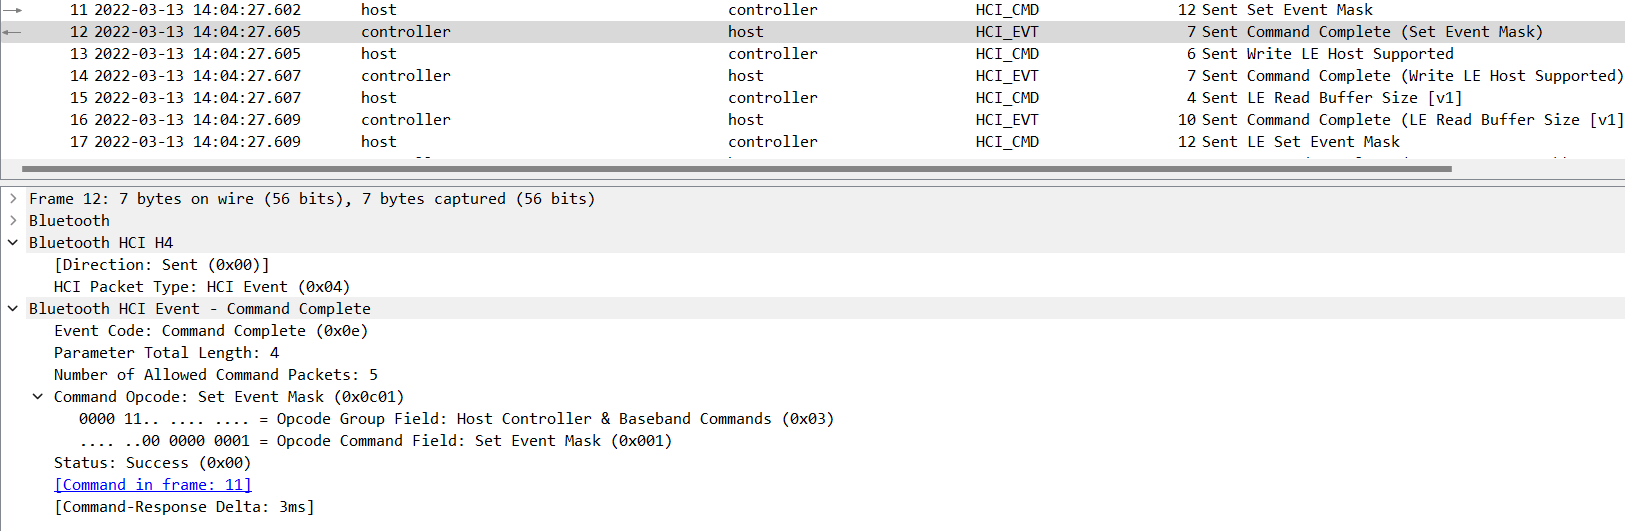Screen dimensions: 1625x531
Task: Click HCI_CMD protocol cell in packet 15
Action: click(x=1007, y=98)
